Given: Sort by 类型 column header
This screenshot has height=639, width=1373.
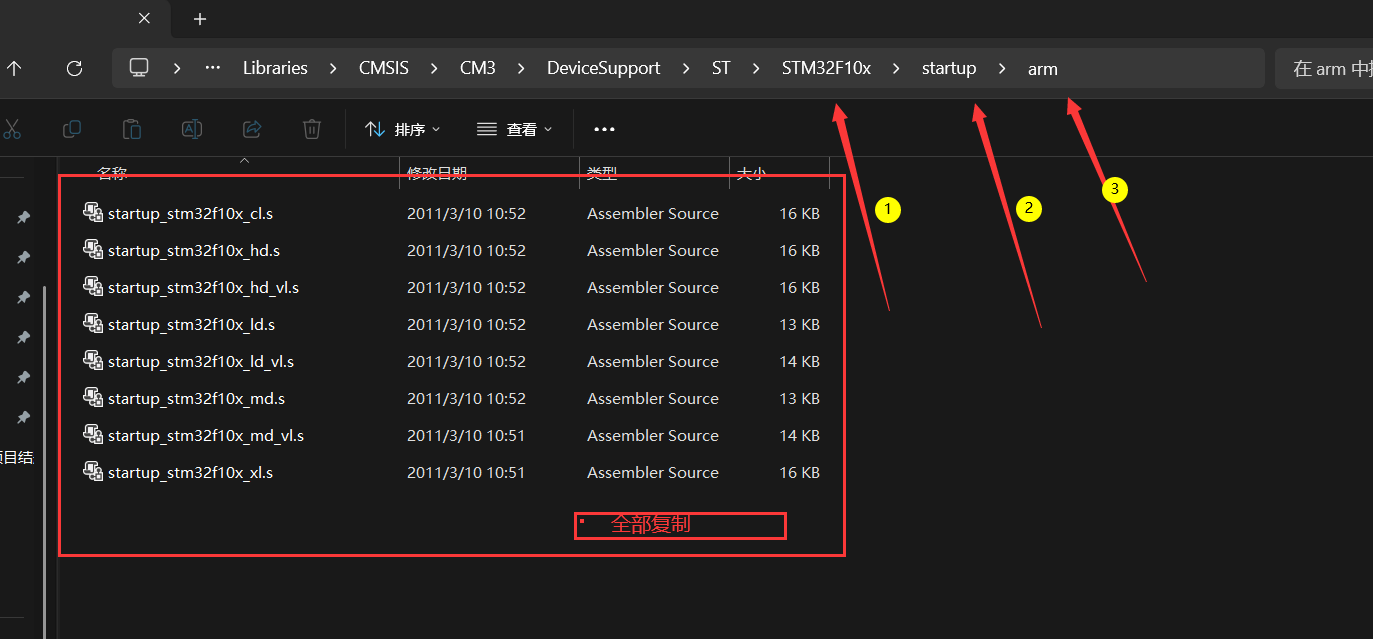Looking at the screenshot, I should point(602,173).
